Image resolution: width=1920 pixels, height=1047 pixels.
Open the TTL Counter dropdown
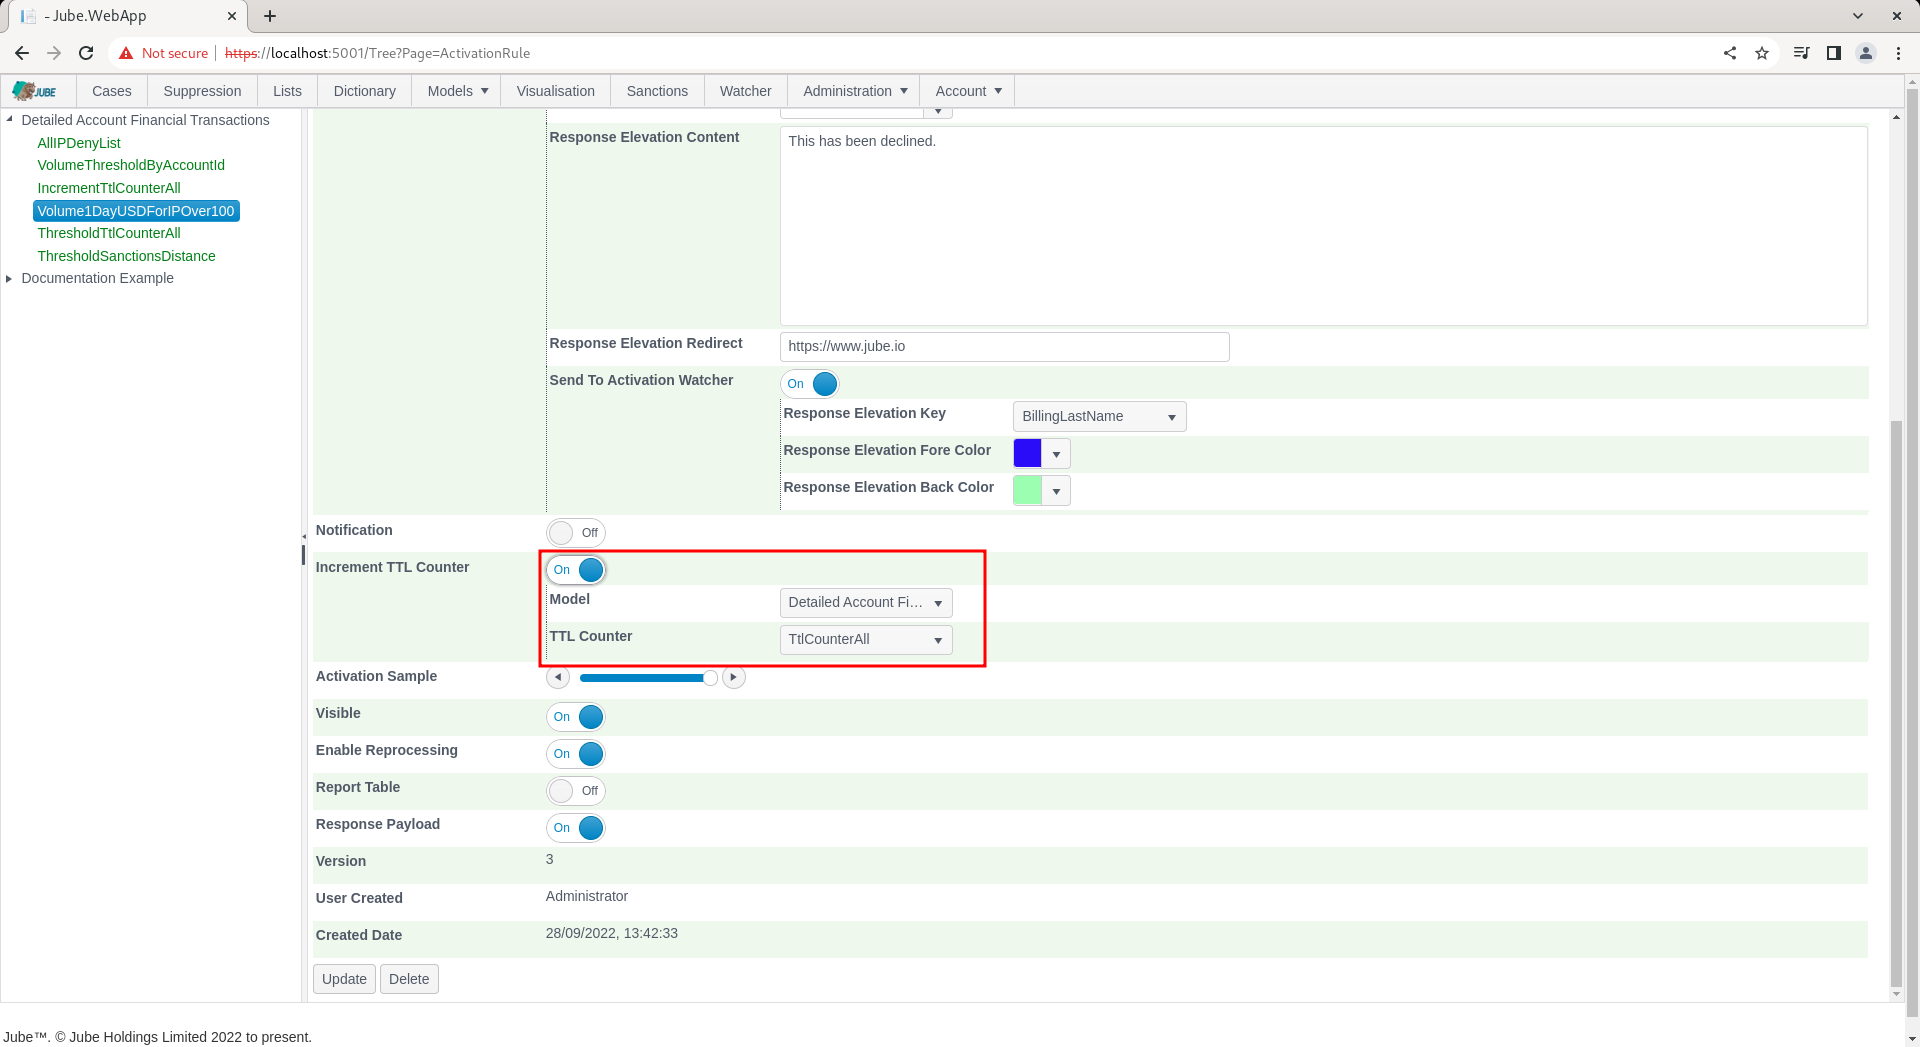click(866, 640)
